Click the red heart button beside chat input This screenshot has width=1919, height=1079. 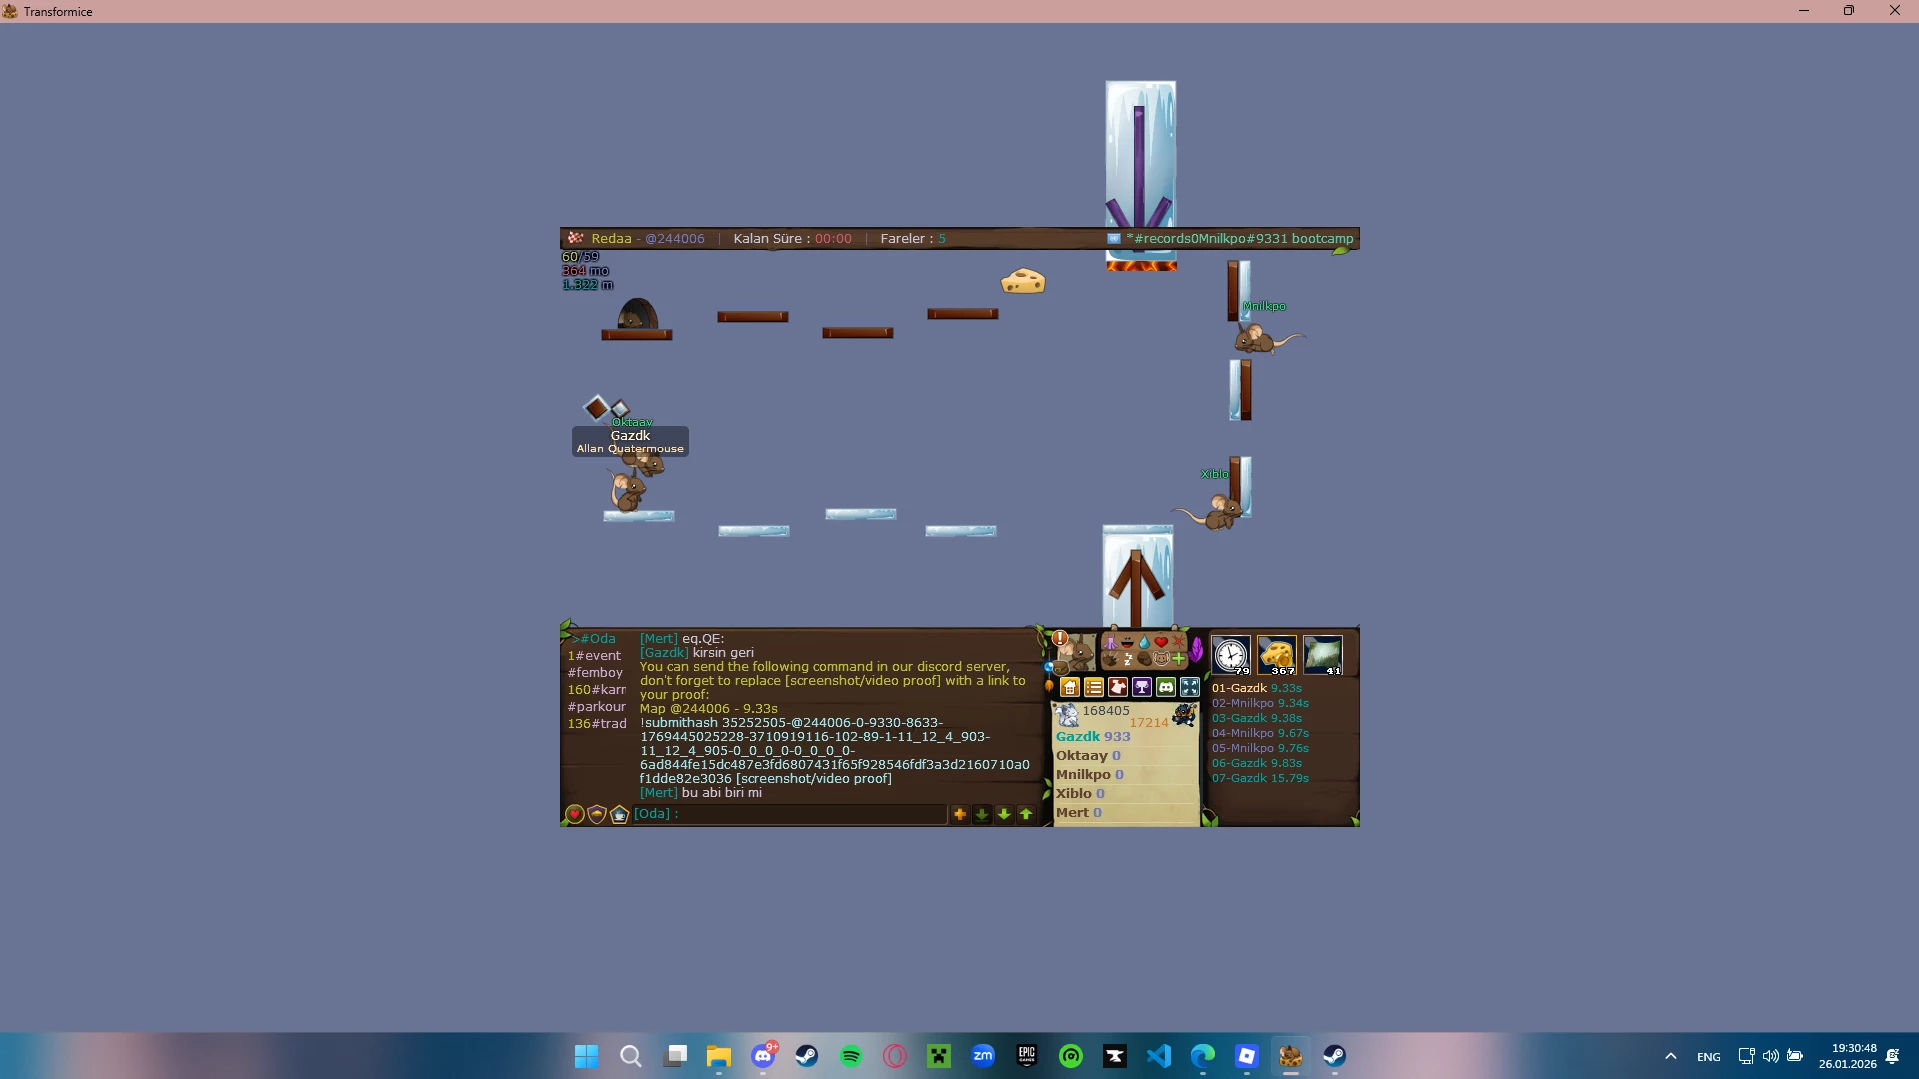(575, 815)
